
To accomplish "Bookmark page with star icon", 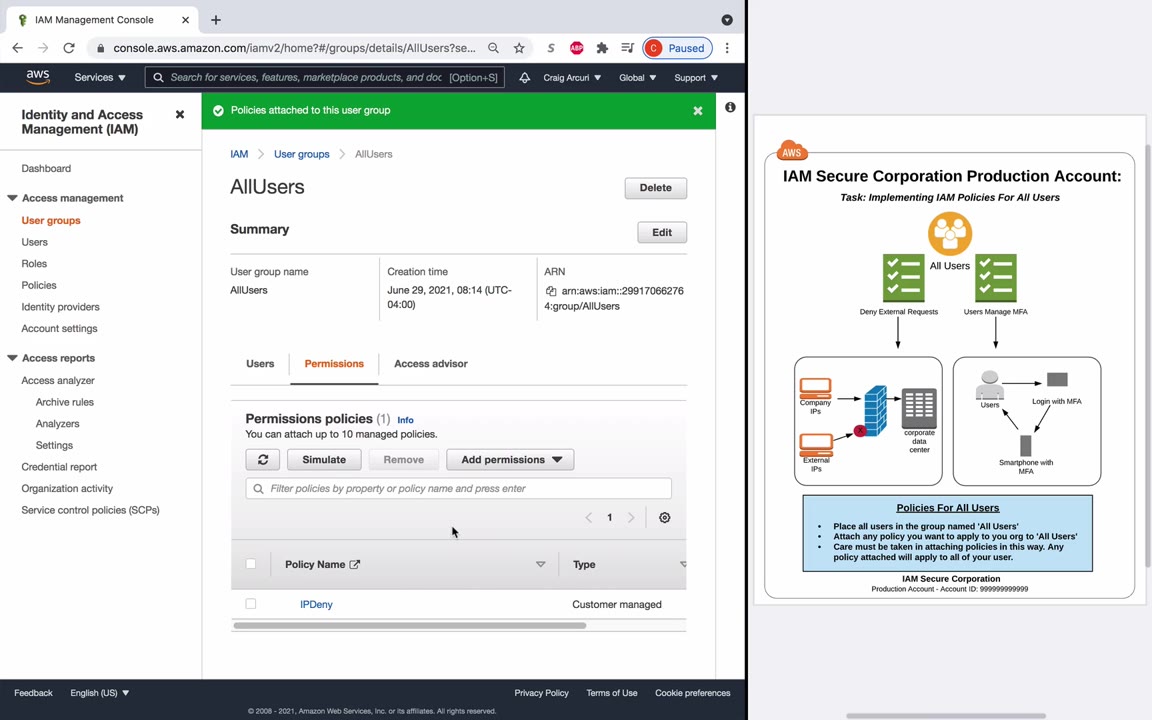I will click(x=519, y=48).
